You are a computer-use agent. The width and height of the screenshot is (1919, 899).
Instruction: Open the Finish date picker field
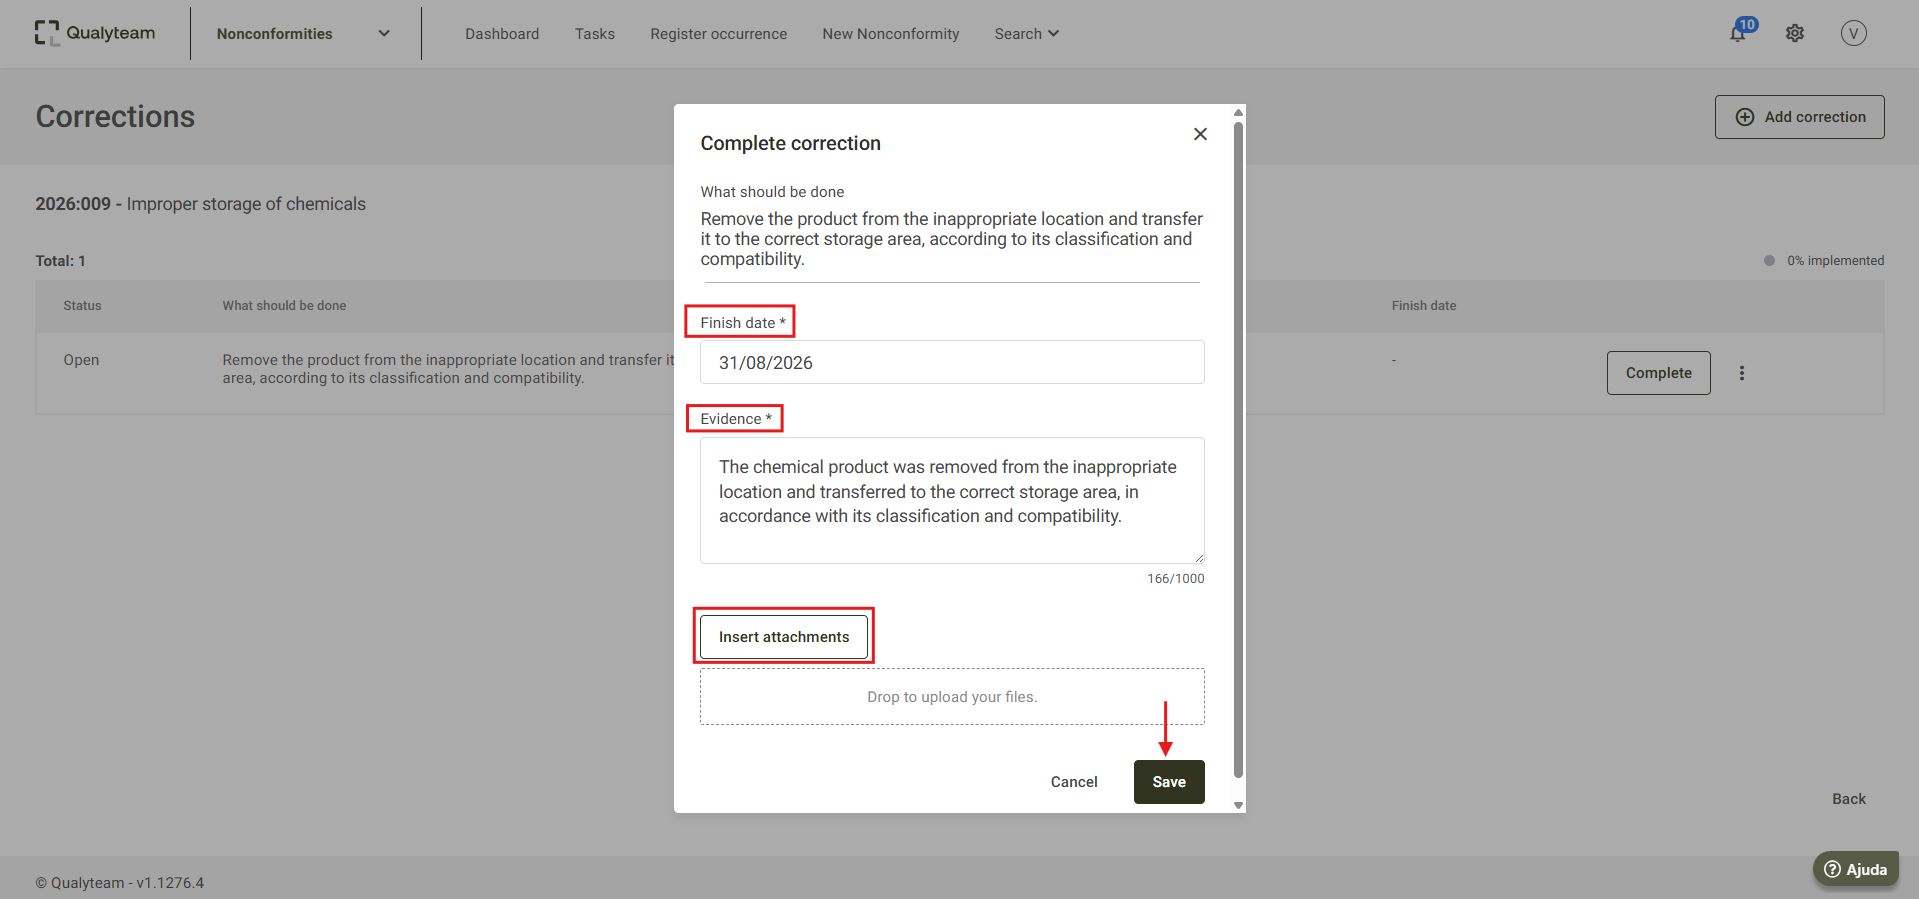coord(952,362)
